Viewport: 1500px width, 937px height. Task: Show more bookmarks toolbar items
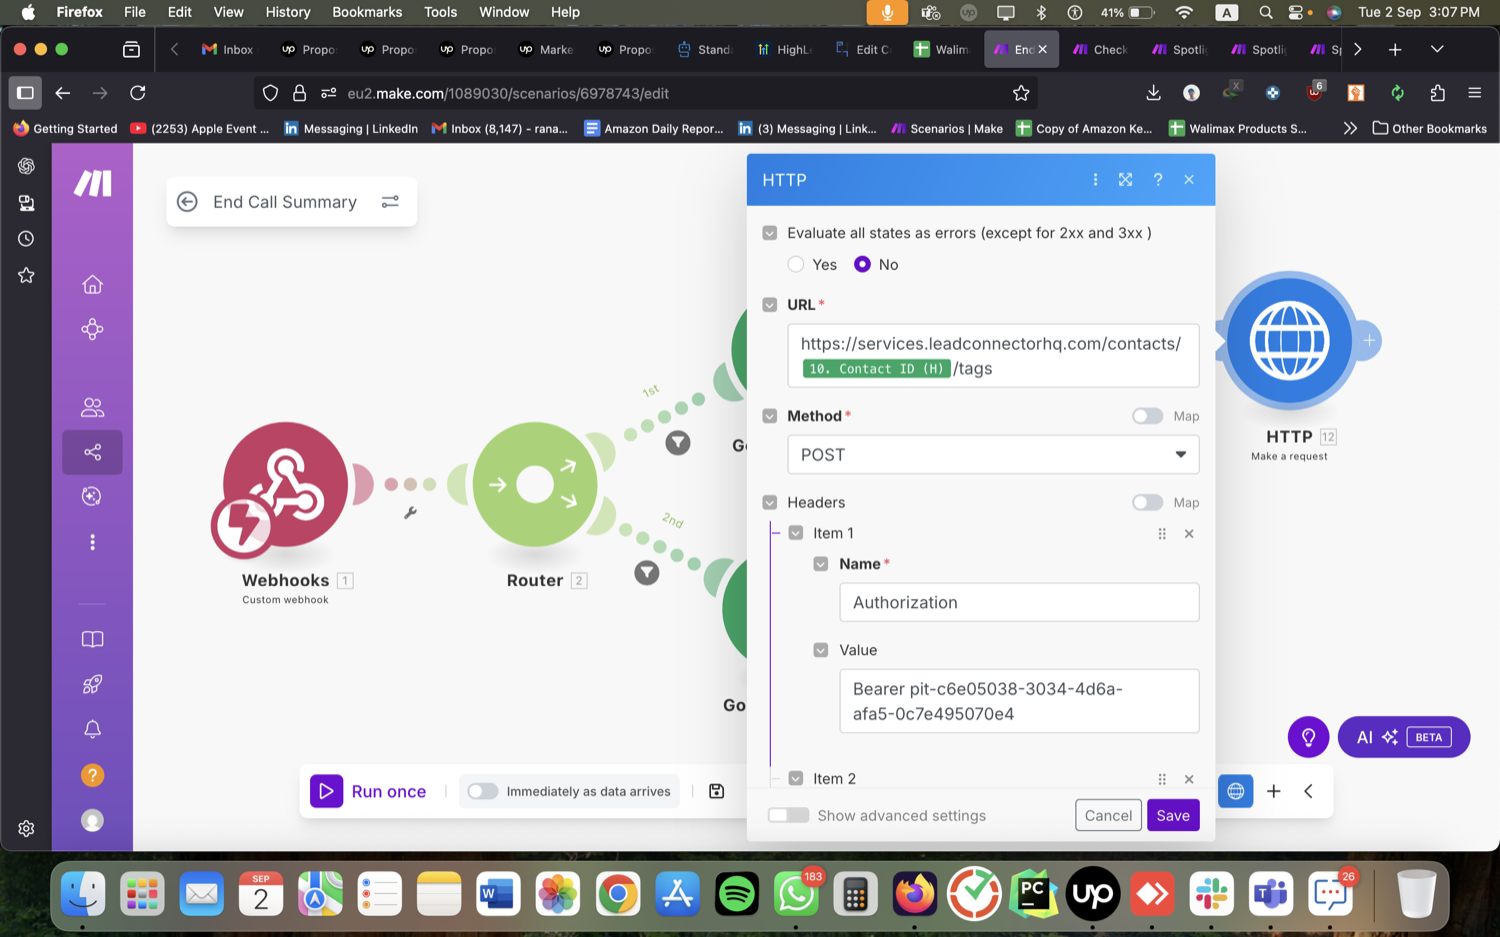(x=1350, y=128)
